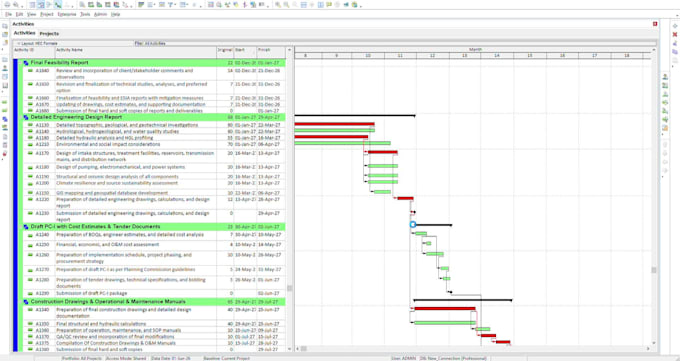680x361 pixels.
Task: Click the red lock icon in left sidebar
Action: [5, 153]
